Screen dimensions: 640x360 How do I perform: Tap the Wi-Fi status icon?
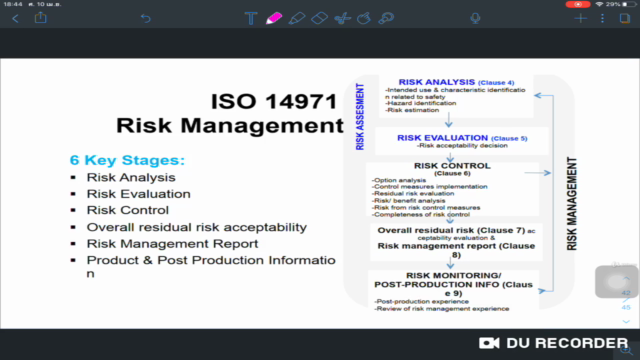point(599,4)
